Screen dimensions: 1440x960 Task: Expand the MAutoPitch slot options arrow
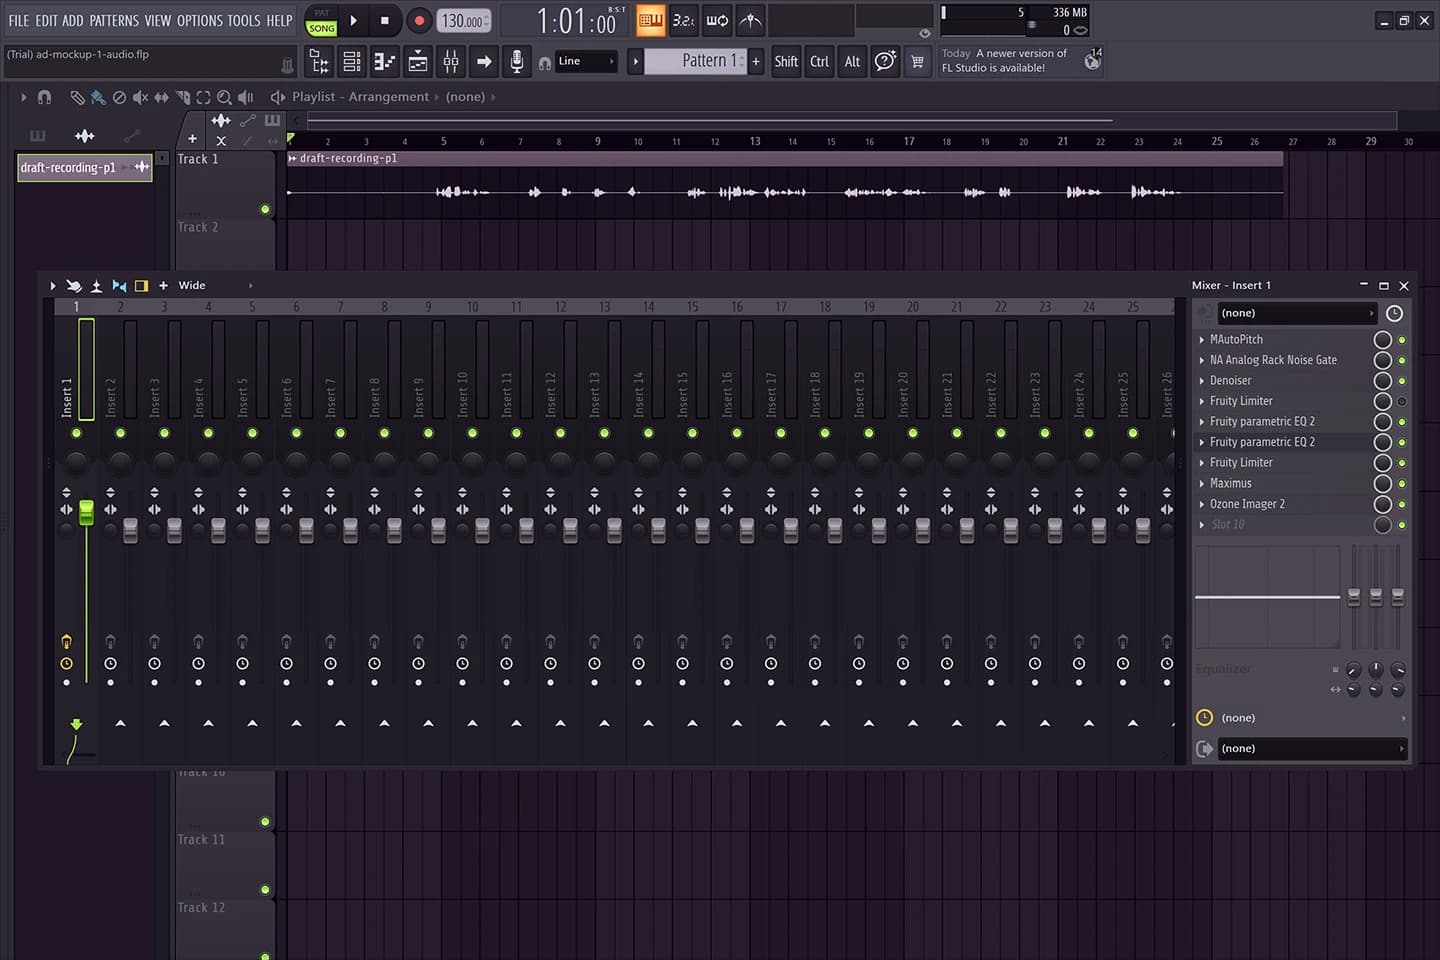pos(1202,340)
